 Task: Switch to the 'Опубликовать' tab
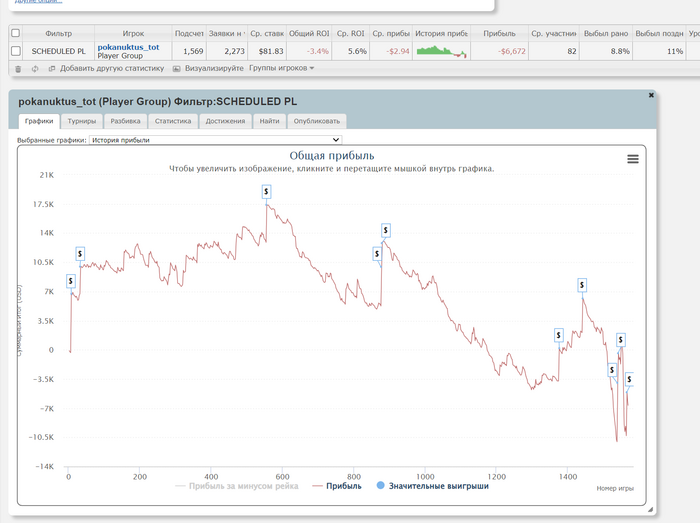(317, 121)
